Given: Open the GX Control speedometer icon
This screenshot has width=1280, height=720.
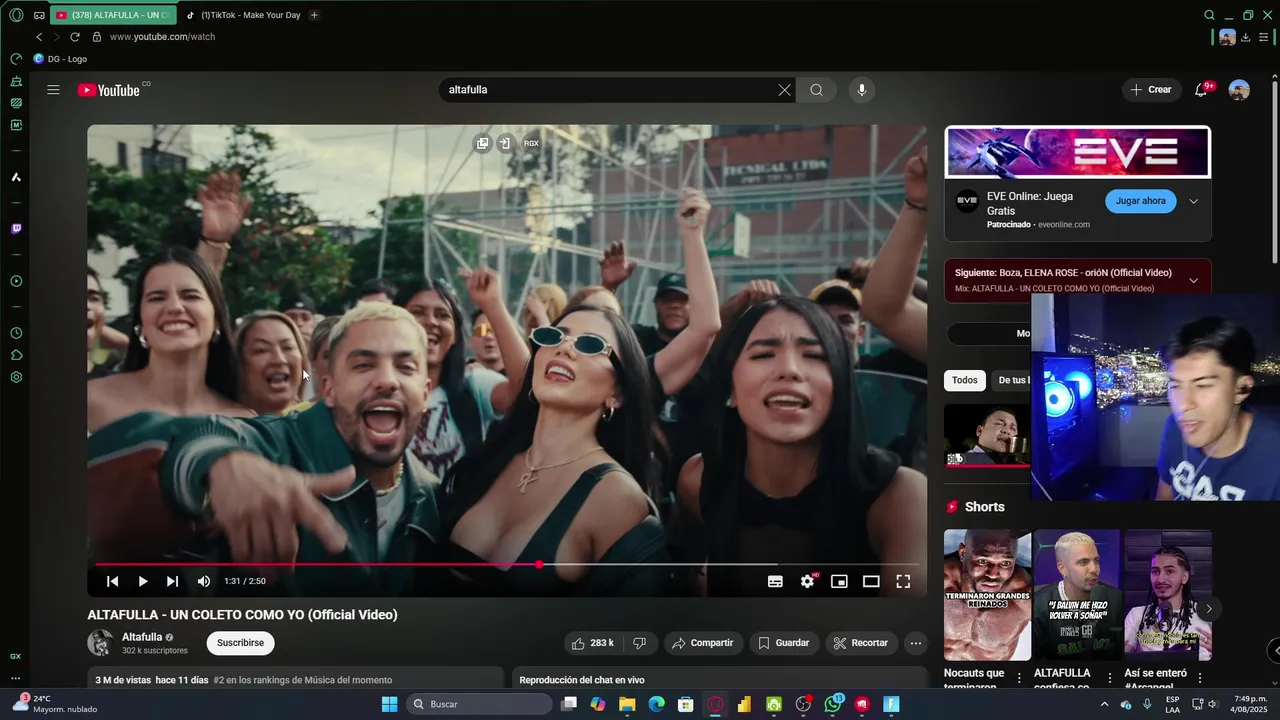Looking at the screenshot, I should 16,59.
